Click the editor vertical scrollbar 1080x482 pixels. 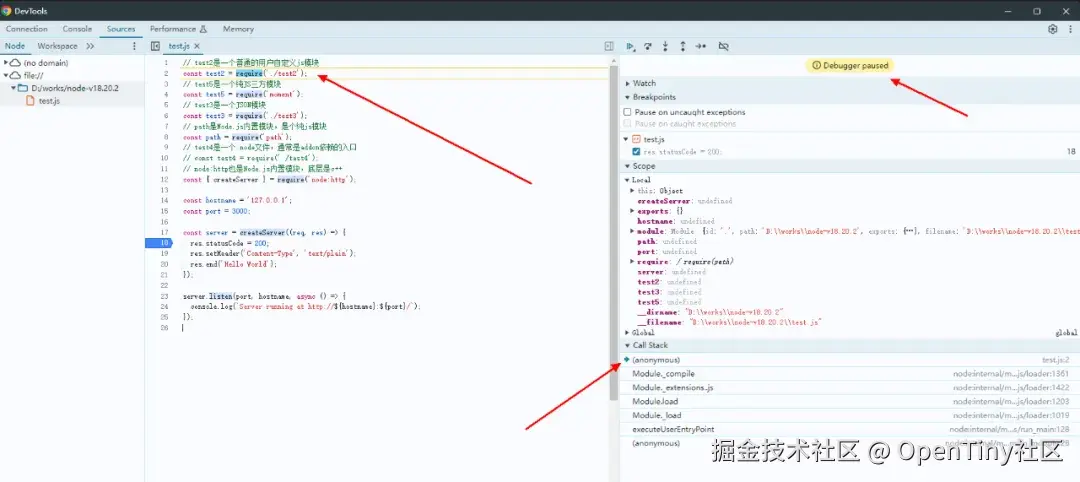pyautogui.click(x=614, y=233)
